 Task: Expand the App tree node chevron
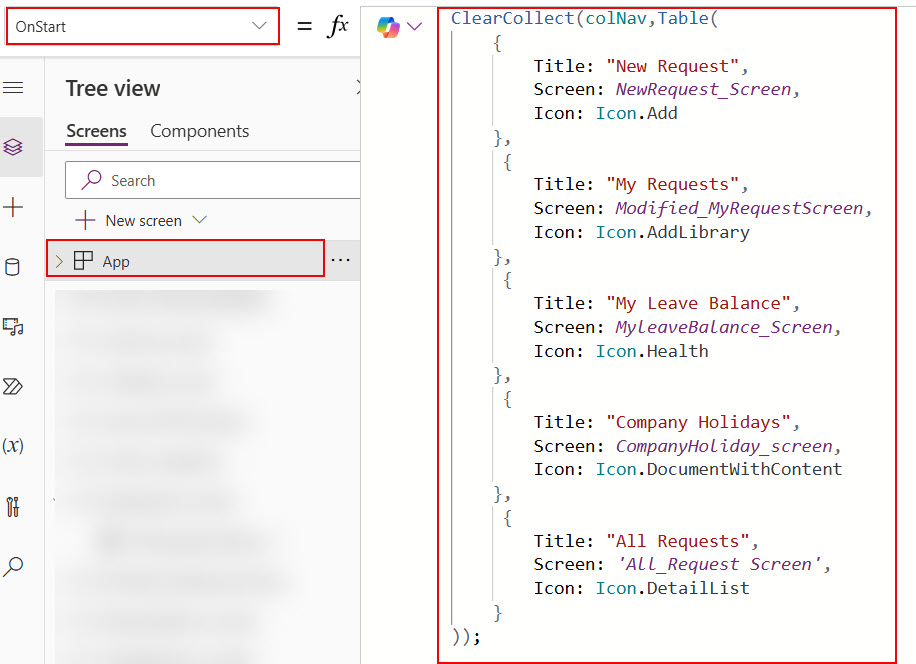point(59,262)
